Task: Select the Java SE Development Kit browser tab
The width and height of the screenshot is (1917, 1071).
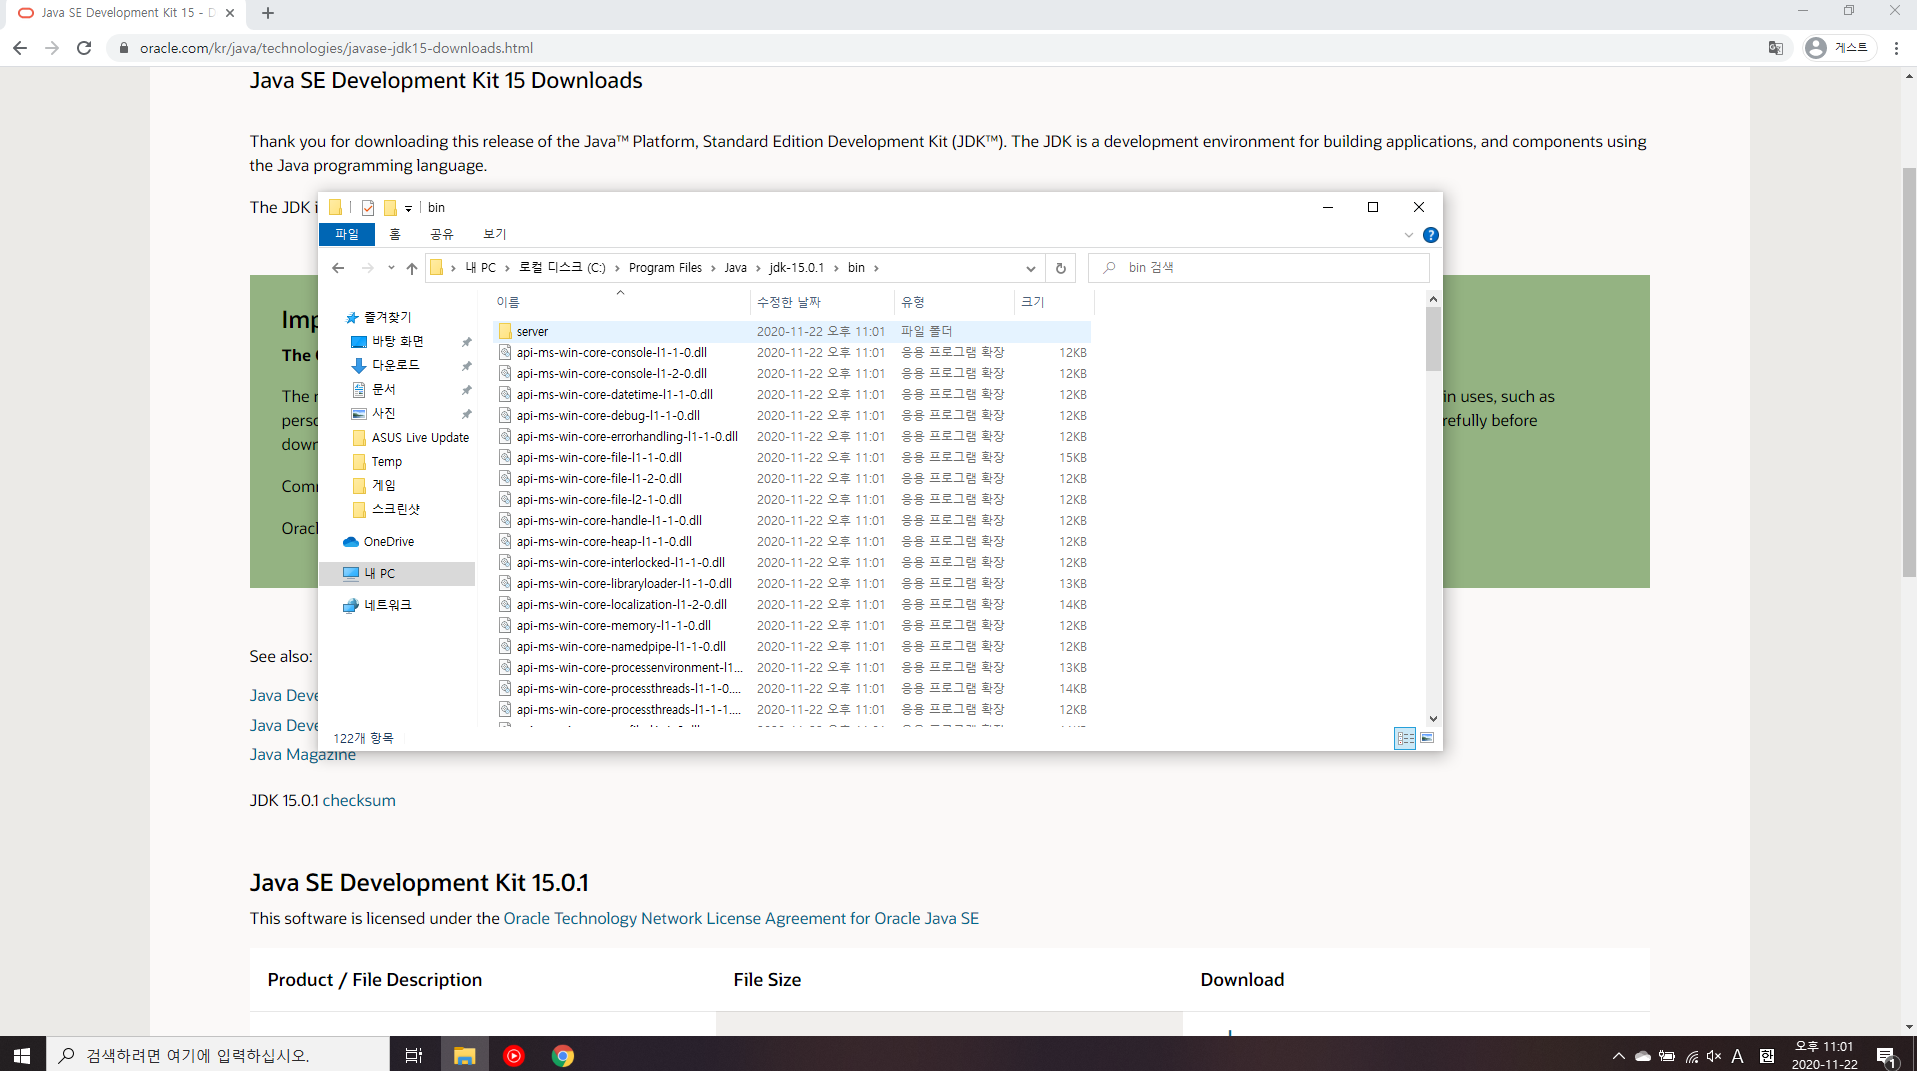Action: pyautogui.click(x=126, y=13)
